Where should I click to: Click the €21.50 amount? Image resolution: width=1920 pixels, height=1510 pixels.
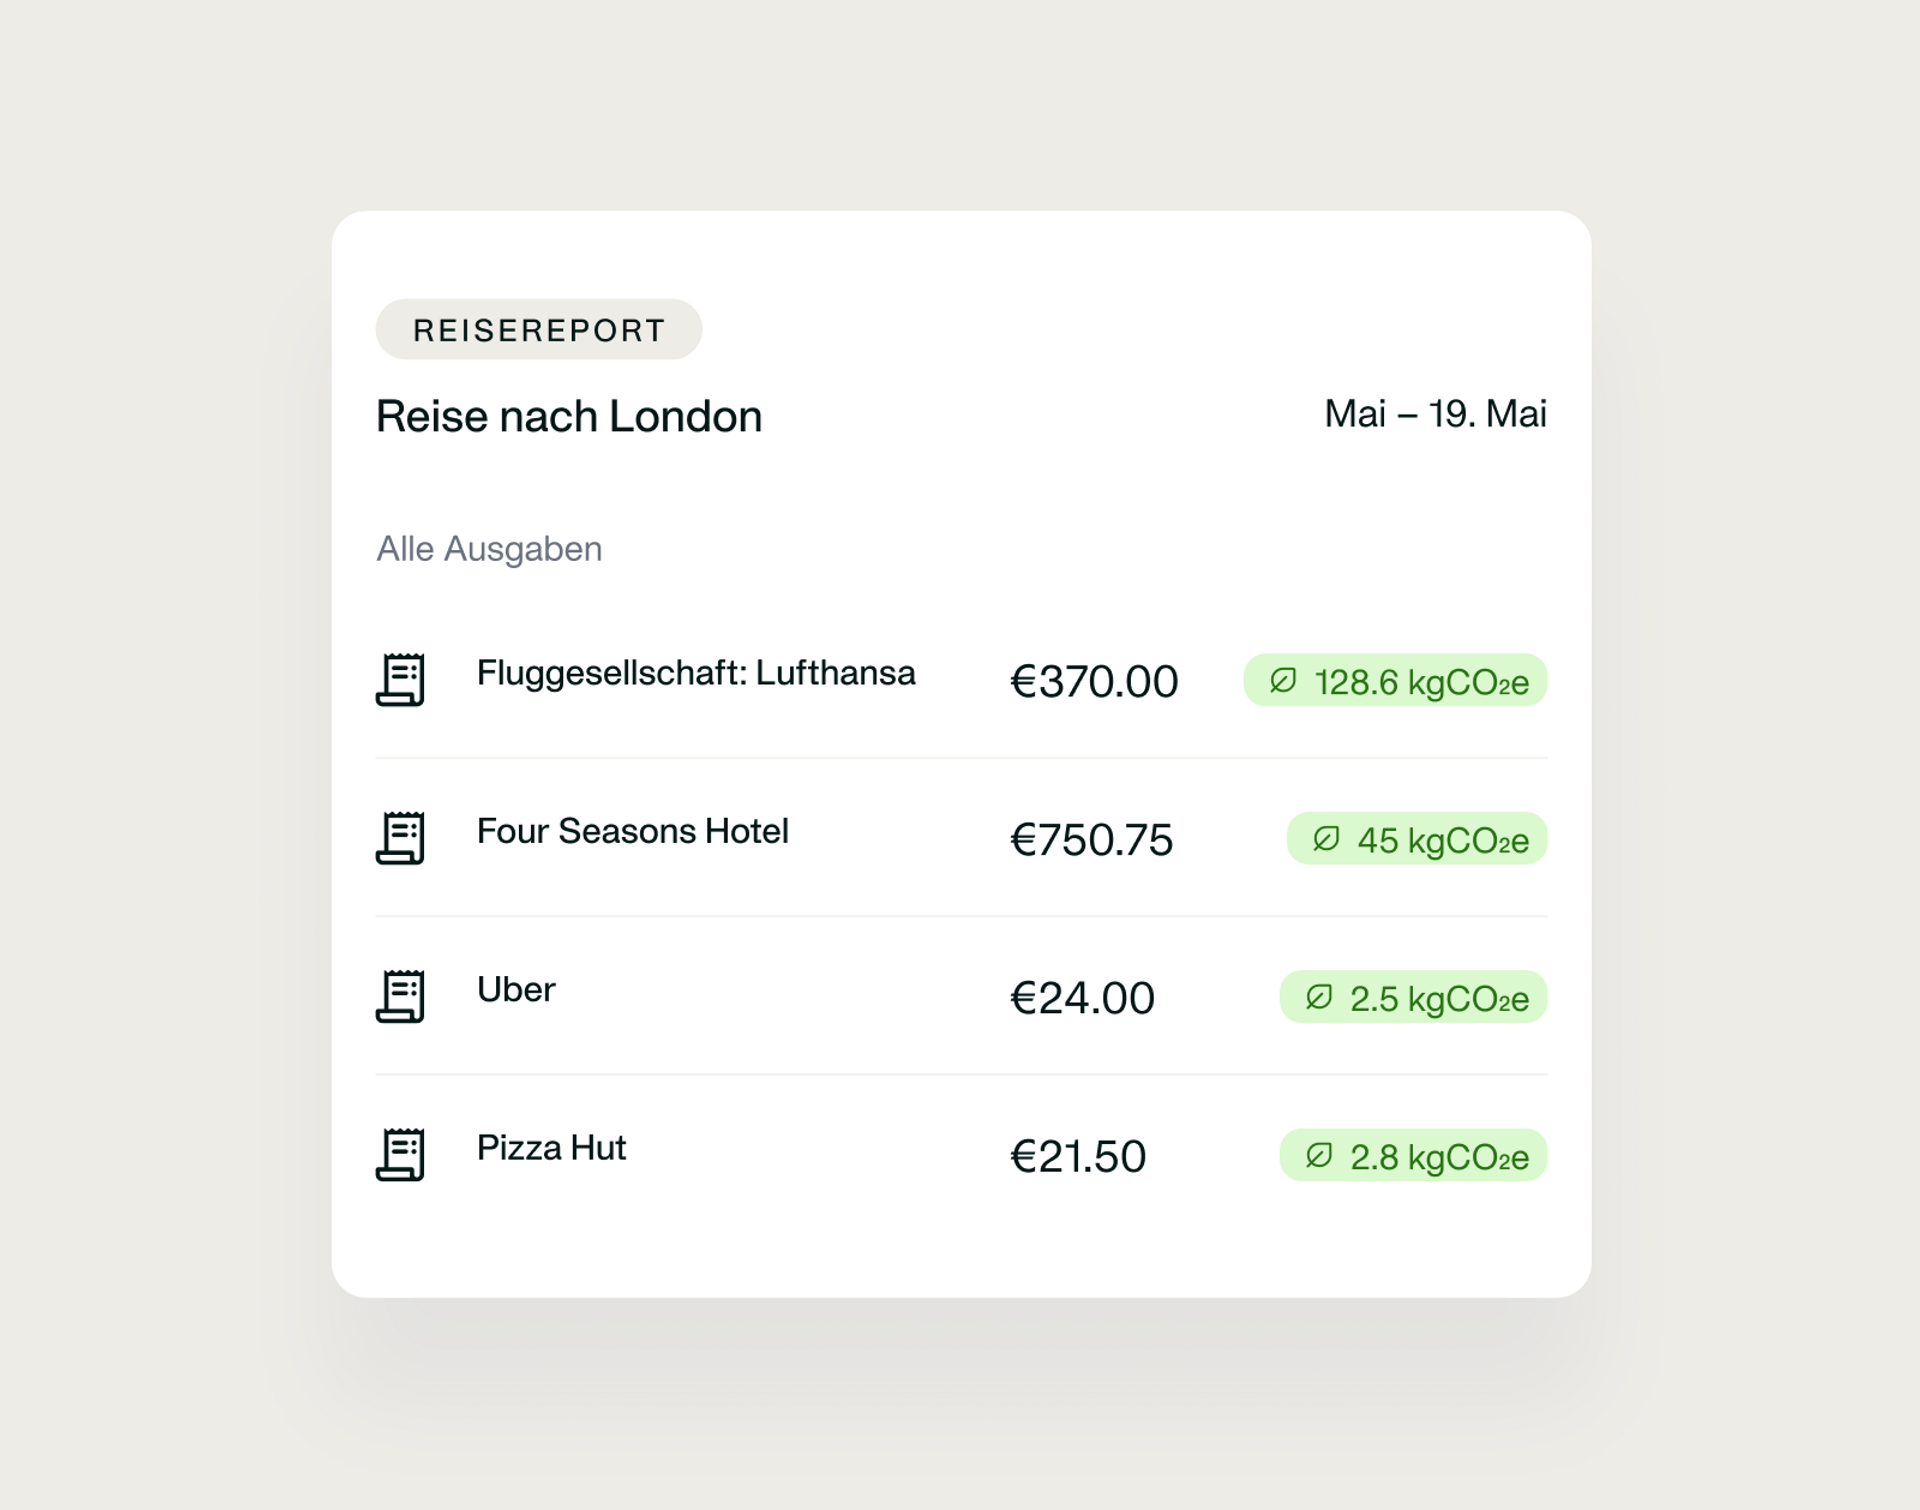tap(1078, 1157)
